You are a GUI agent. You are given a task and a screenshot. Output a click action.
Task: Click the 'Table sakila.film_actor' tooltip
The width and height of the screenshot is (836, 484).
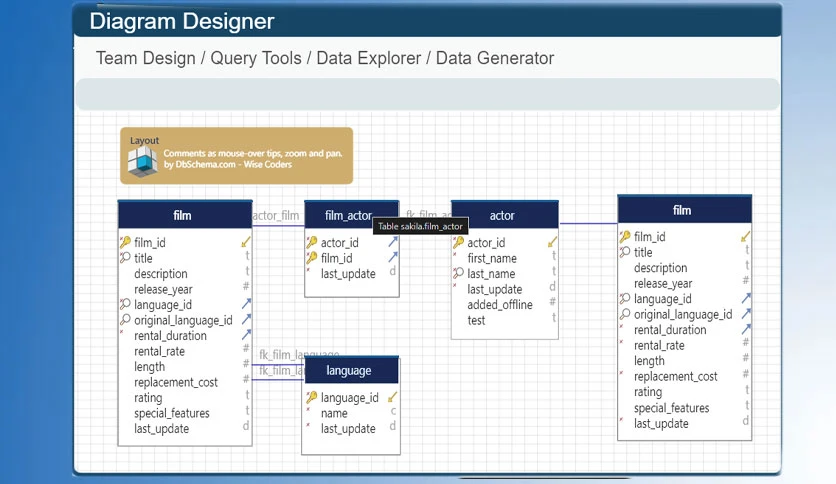[420, 226]
